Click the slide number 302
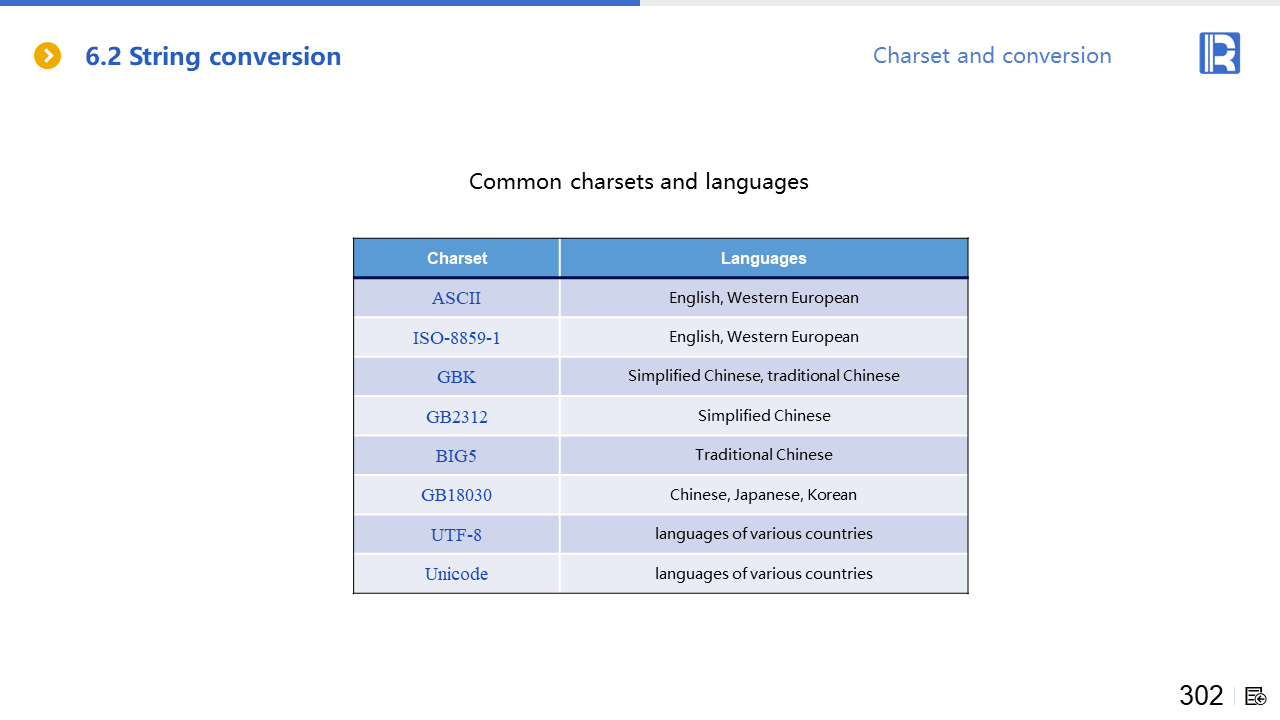This screenshot has width=1280, height=720. pyautogui.click(x=1201, y=696)
